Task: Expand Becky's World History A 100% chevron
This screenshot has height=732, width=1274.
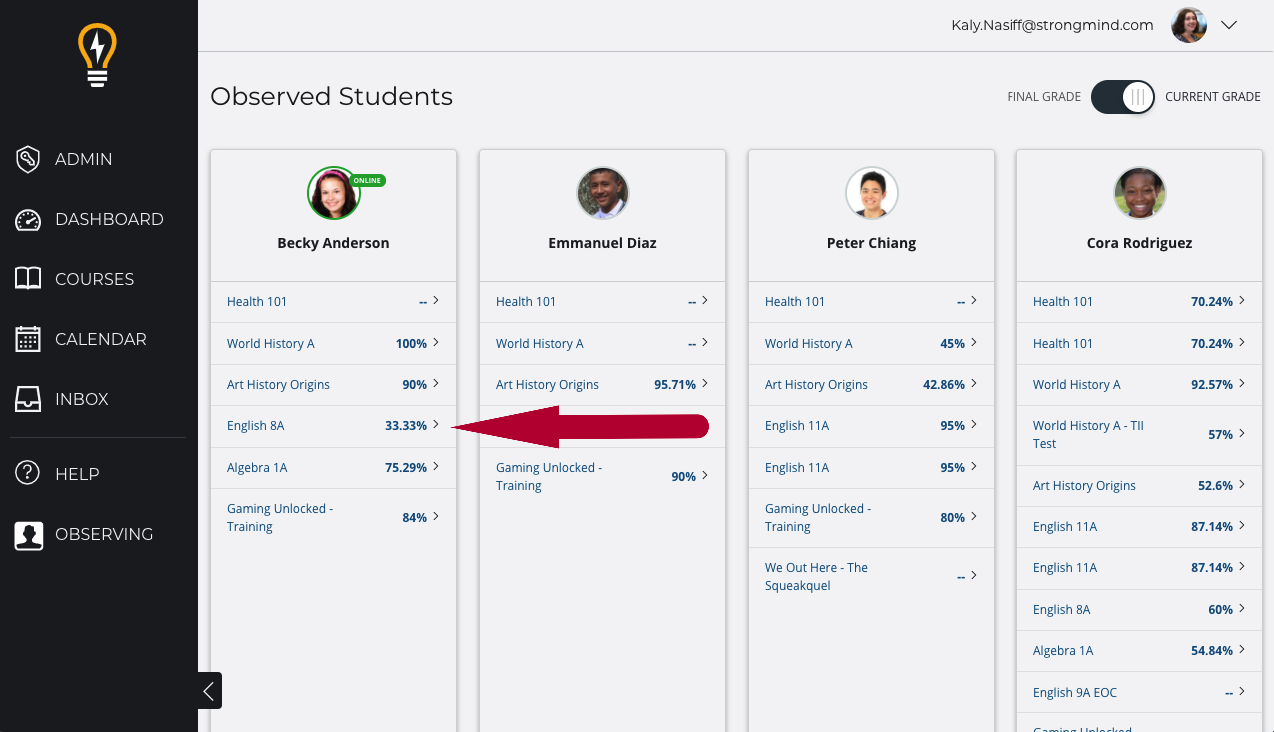Action: [x=436, y=343]
